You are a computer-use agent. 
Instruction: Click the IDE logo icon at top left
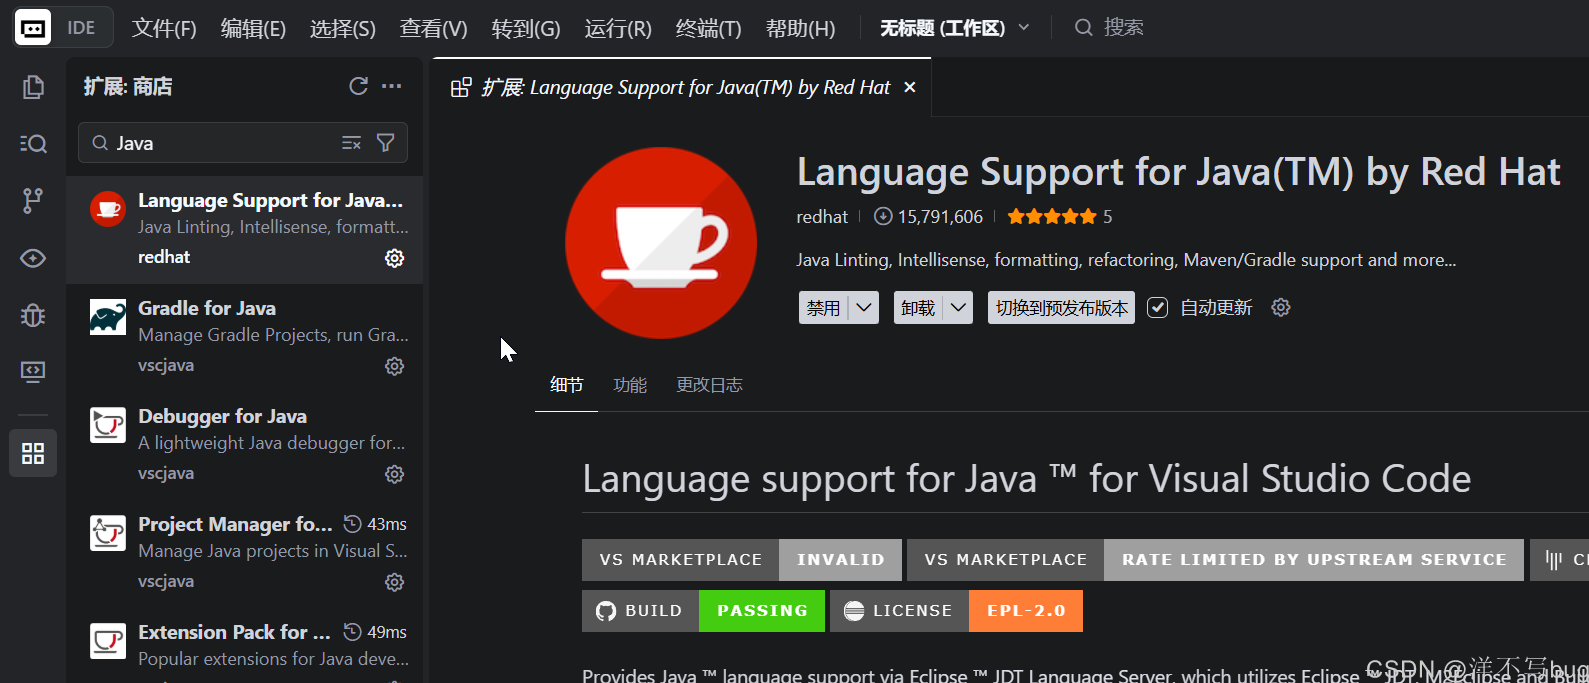tap(33, 27)
